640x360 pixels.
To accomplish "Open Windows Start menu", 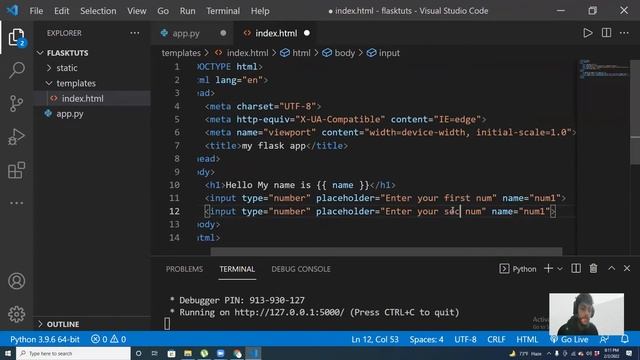I will pos(8,353).
